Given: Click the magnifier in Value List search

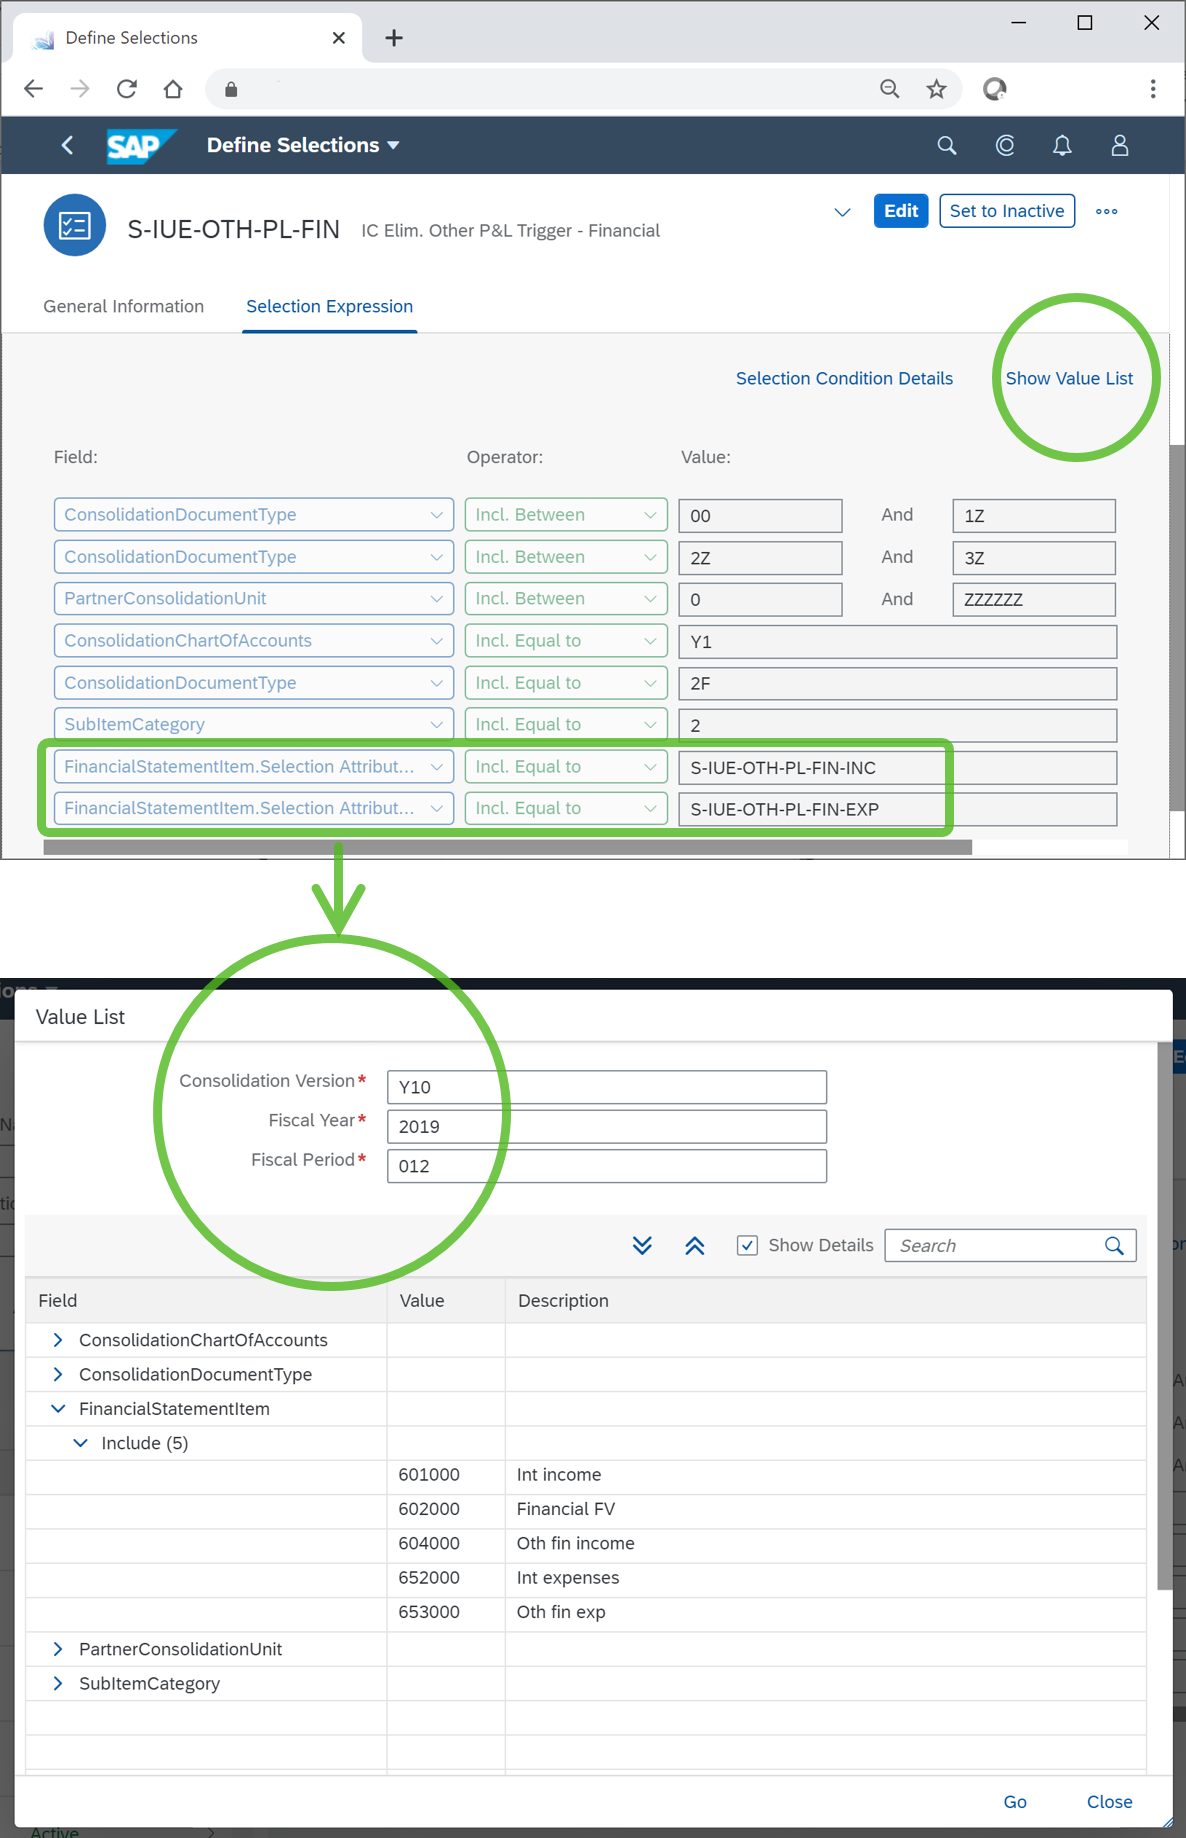Looking at the screenshot, I should pyautogui.click(x=1114, y=1245).
